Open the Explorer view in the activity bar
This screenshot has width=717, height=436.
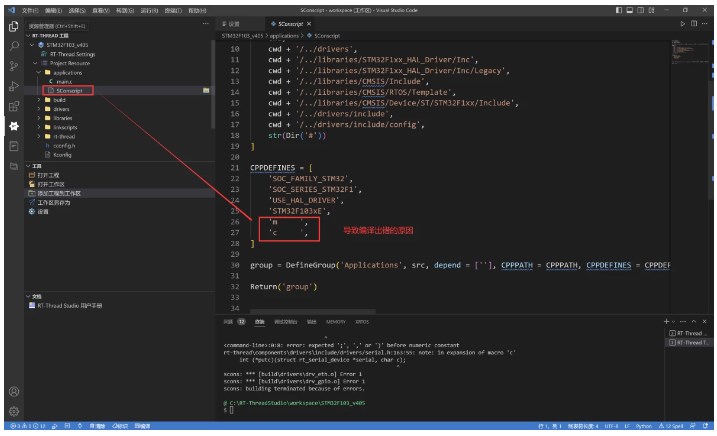coord(14,27)
